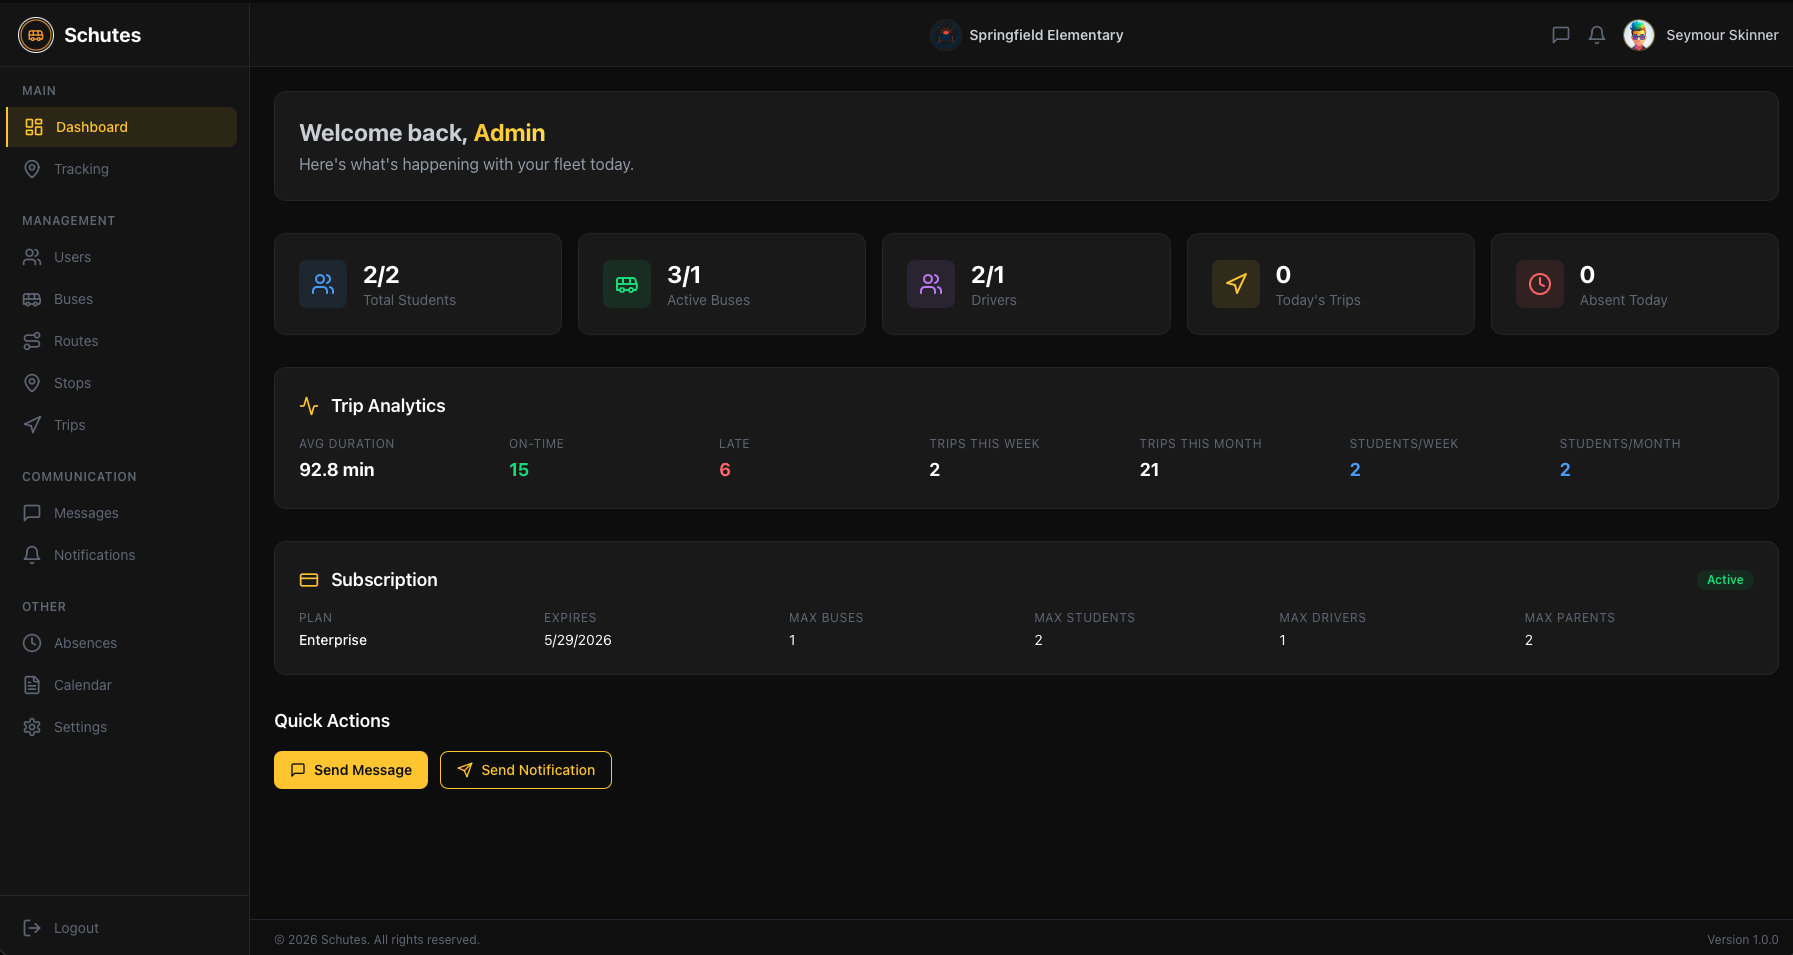The height and width of the screenshot is (955, 1793).
Task: Open Tracking using its map pin icon
Action: (x=32, y=169)
